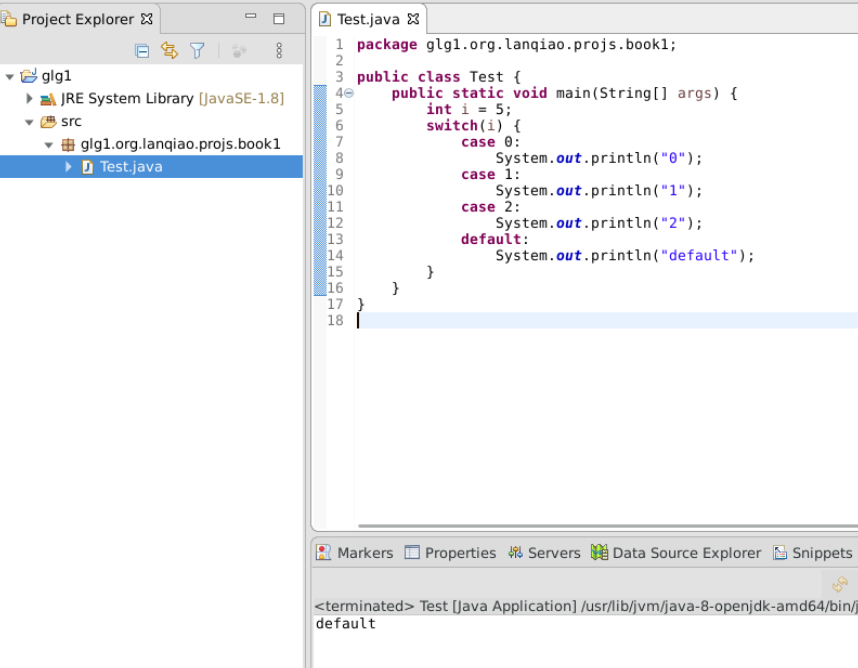
Task: Collapse all in Project Explorer toolbar
Action: pos(142,51)
